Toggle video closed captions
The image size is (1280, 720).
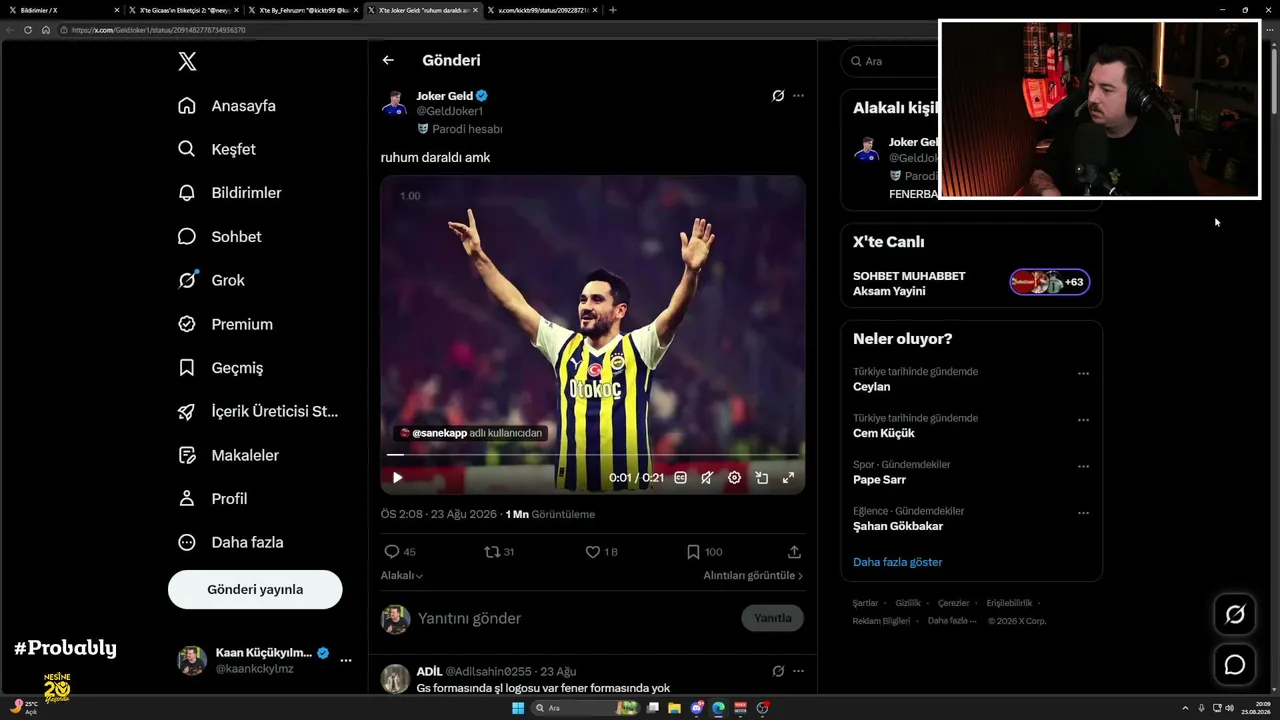(680, 478)
